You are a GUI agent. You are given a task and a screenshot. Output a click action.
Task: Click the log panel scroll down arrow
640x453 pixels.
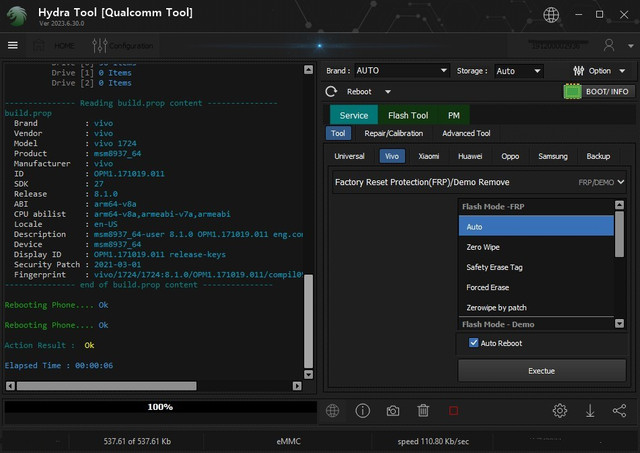(309, 374)
